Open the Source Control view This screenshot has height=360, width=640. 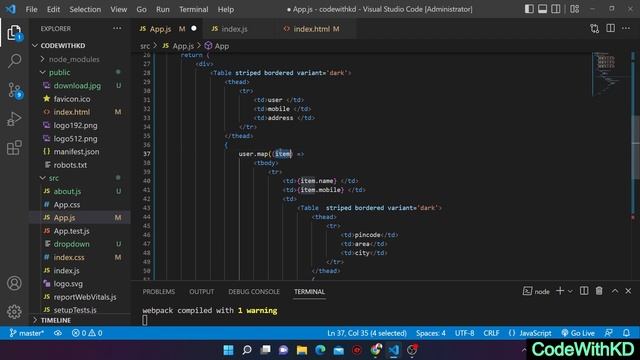click(15, 90)
